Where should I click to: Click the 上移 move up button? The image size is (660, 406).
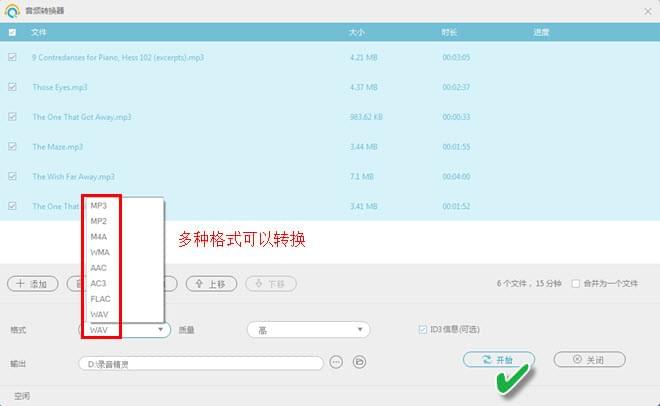point(211,284)
